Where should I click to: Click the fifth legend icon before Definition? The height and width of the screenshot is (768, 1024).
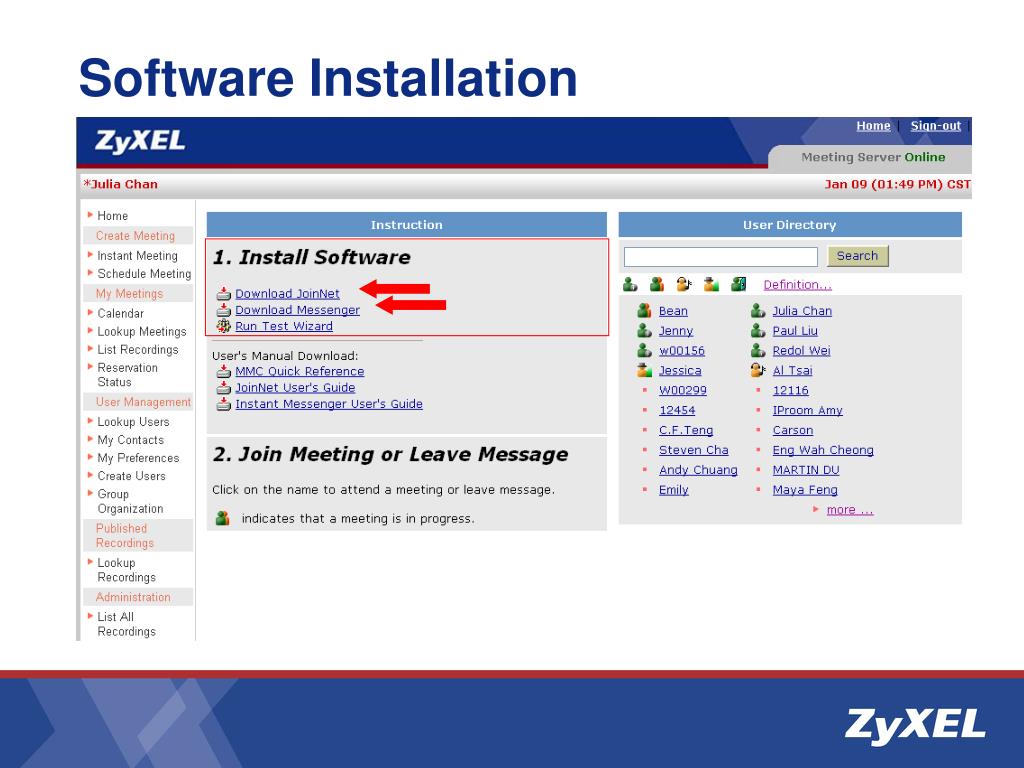coord(739,284)
